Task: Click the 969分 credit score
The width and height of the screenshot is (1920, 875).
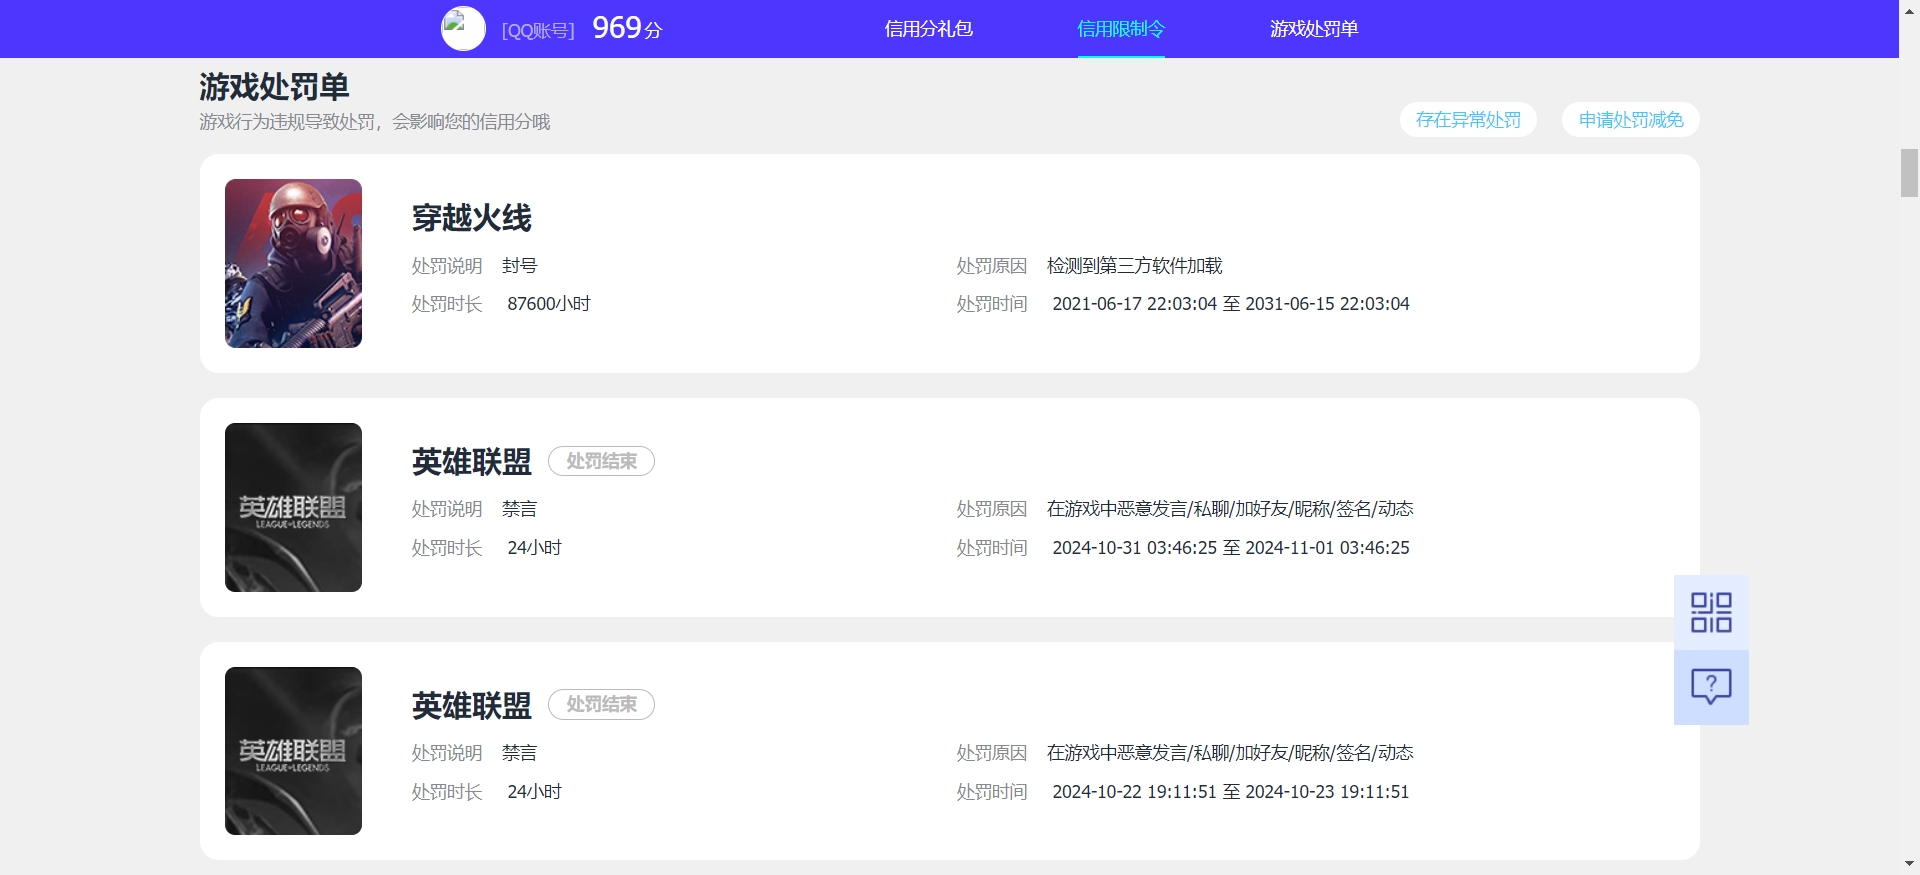Action: [x=627, y=28]
